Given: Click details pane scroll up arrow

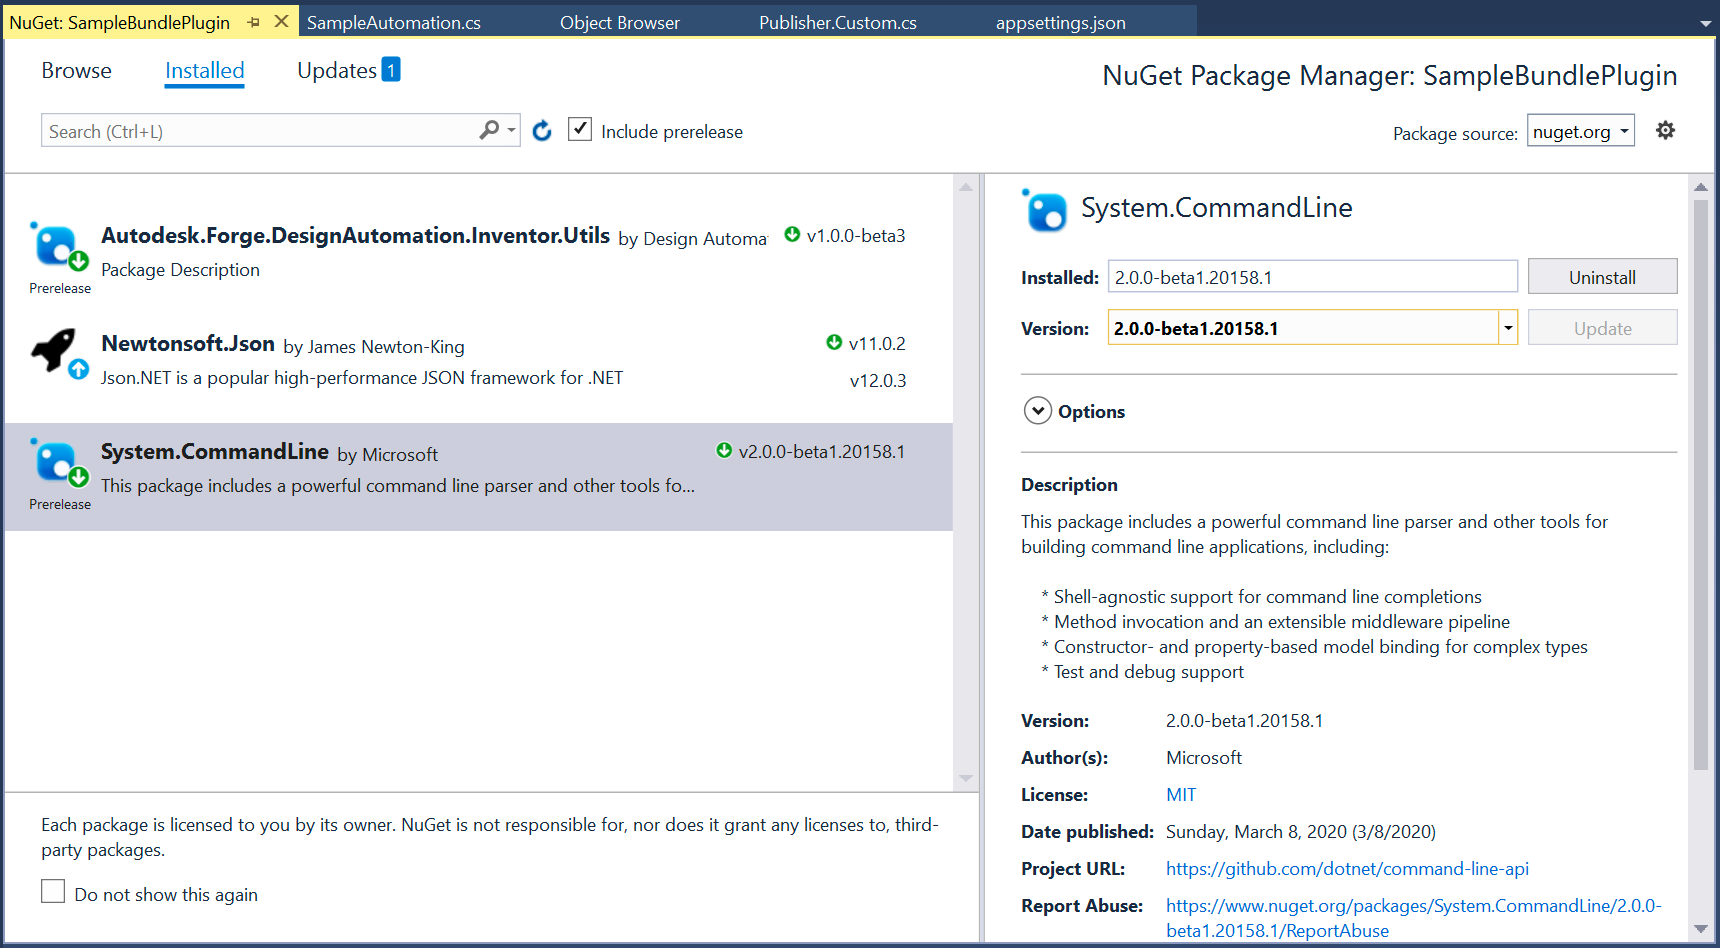Looking at the screenshot, I should [1700, 187].
